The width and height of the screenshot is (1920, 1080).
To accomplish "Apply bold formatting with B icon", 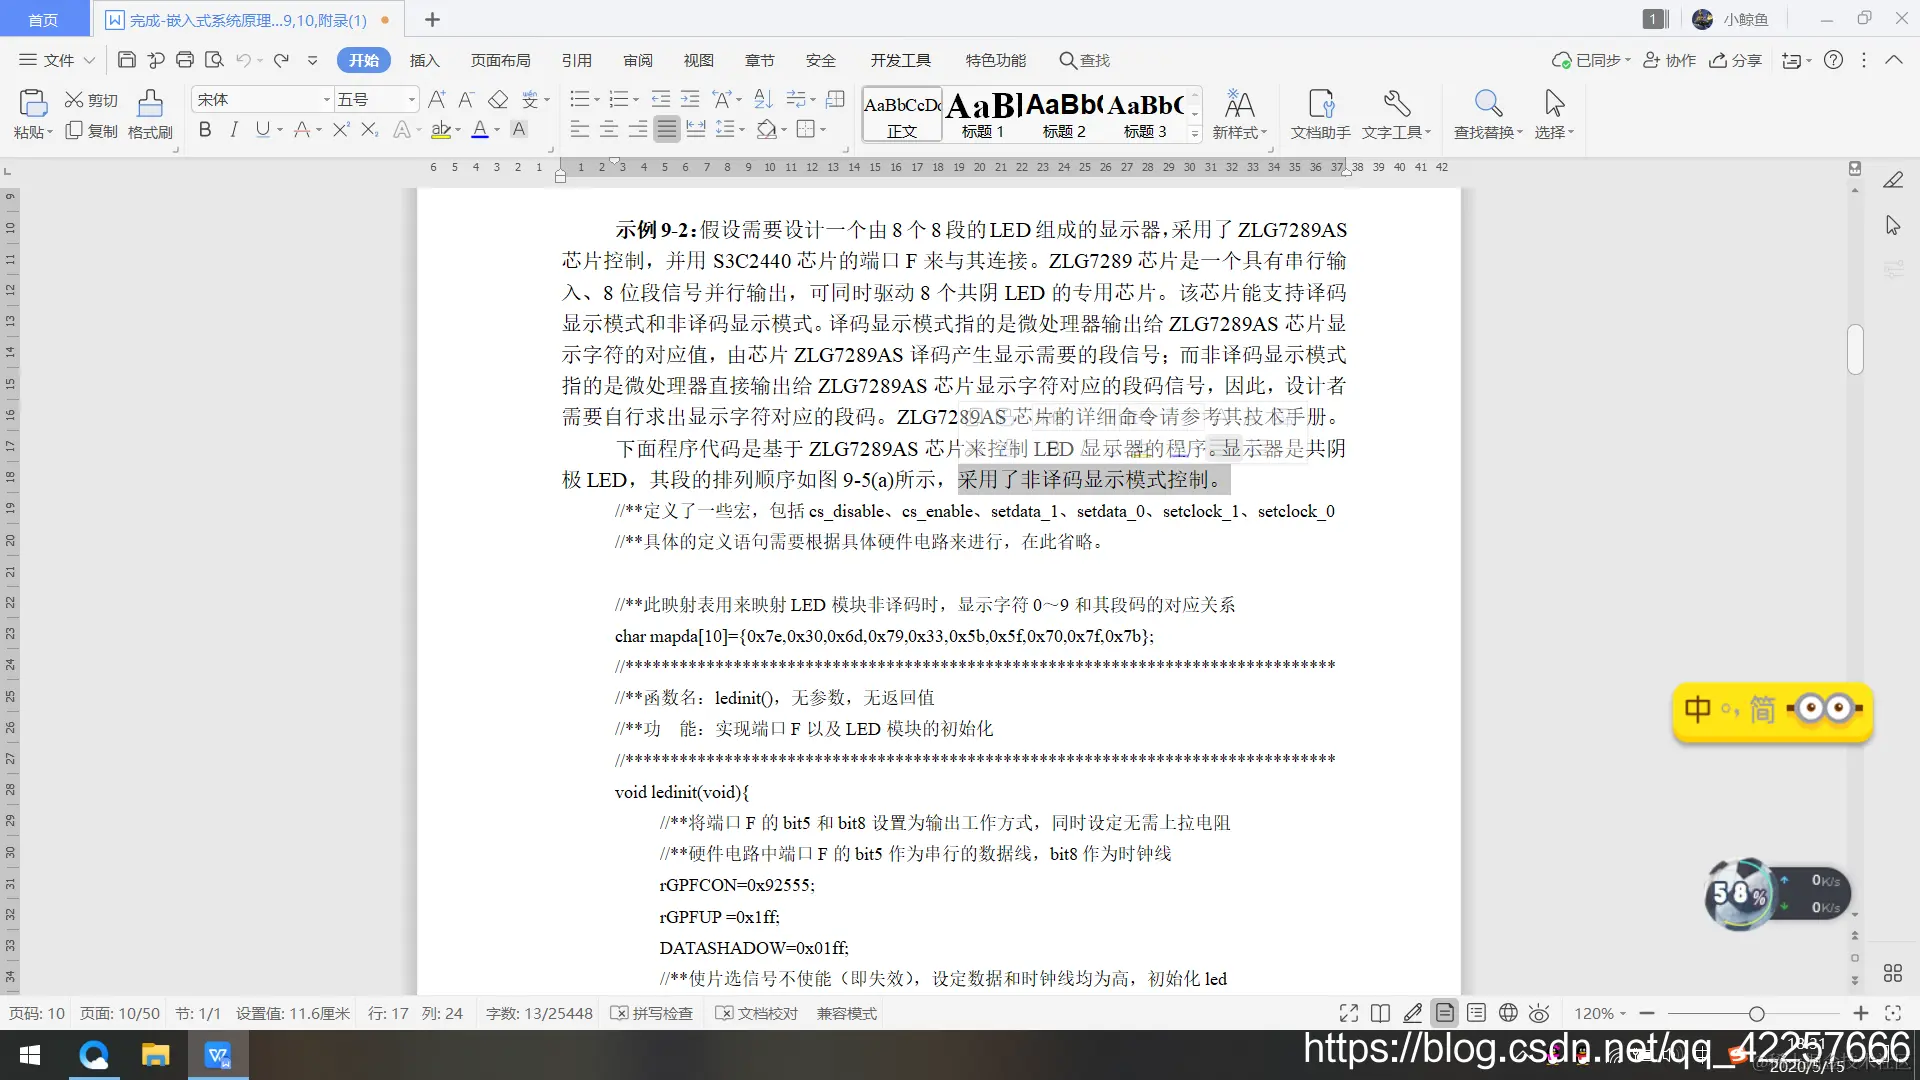I will [x=205, y=129].
